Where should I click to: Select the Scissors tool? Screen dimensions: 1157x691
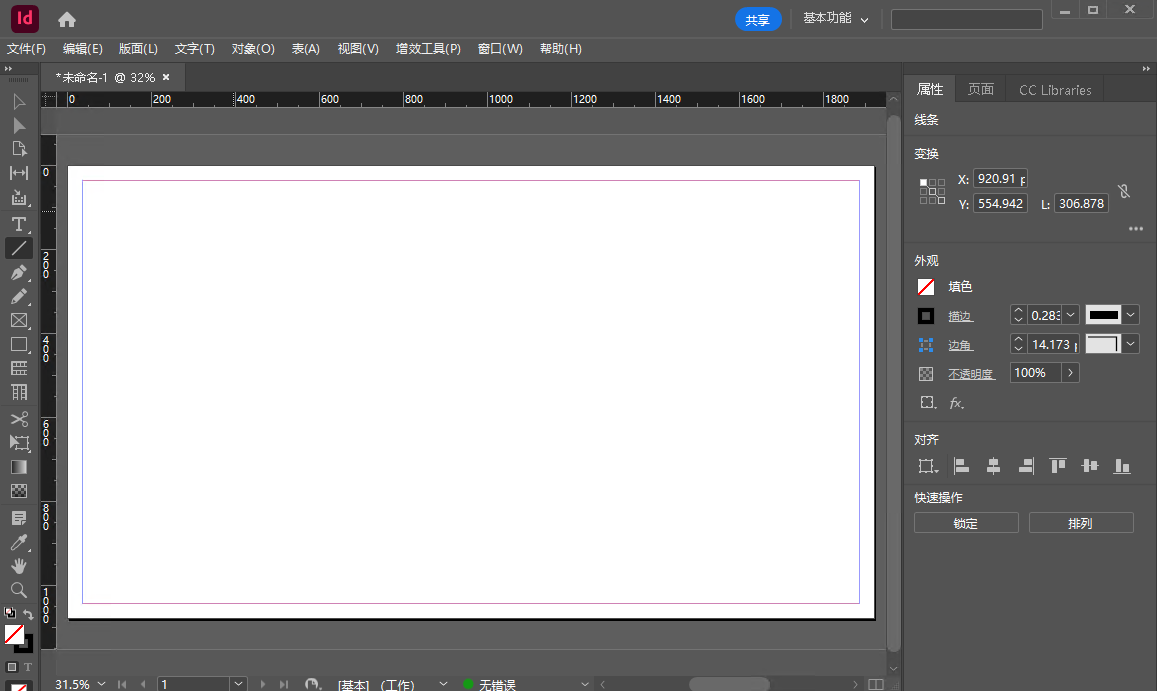[x=19, y=419]
